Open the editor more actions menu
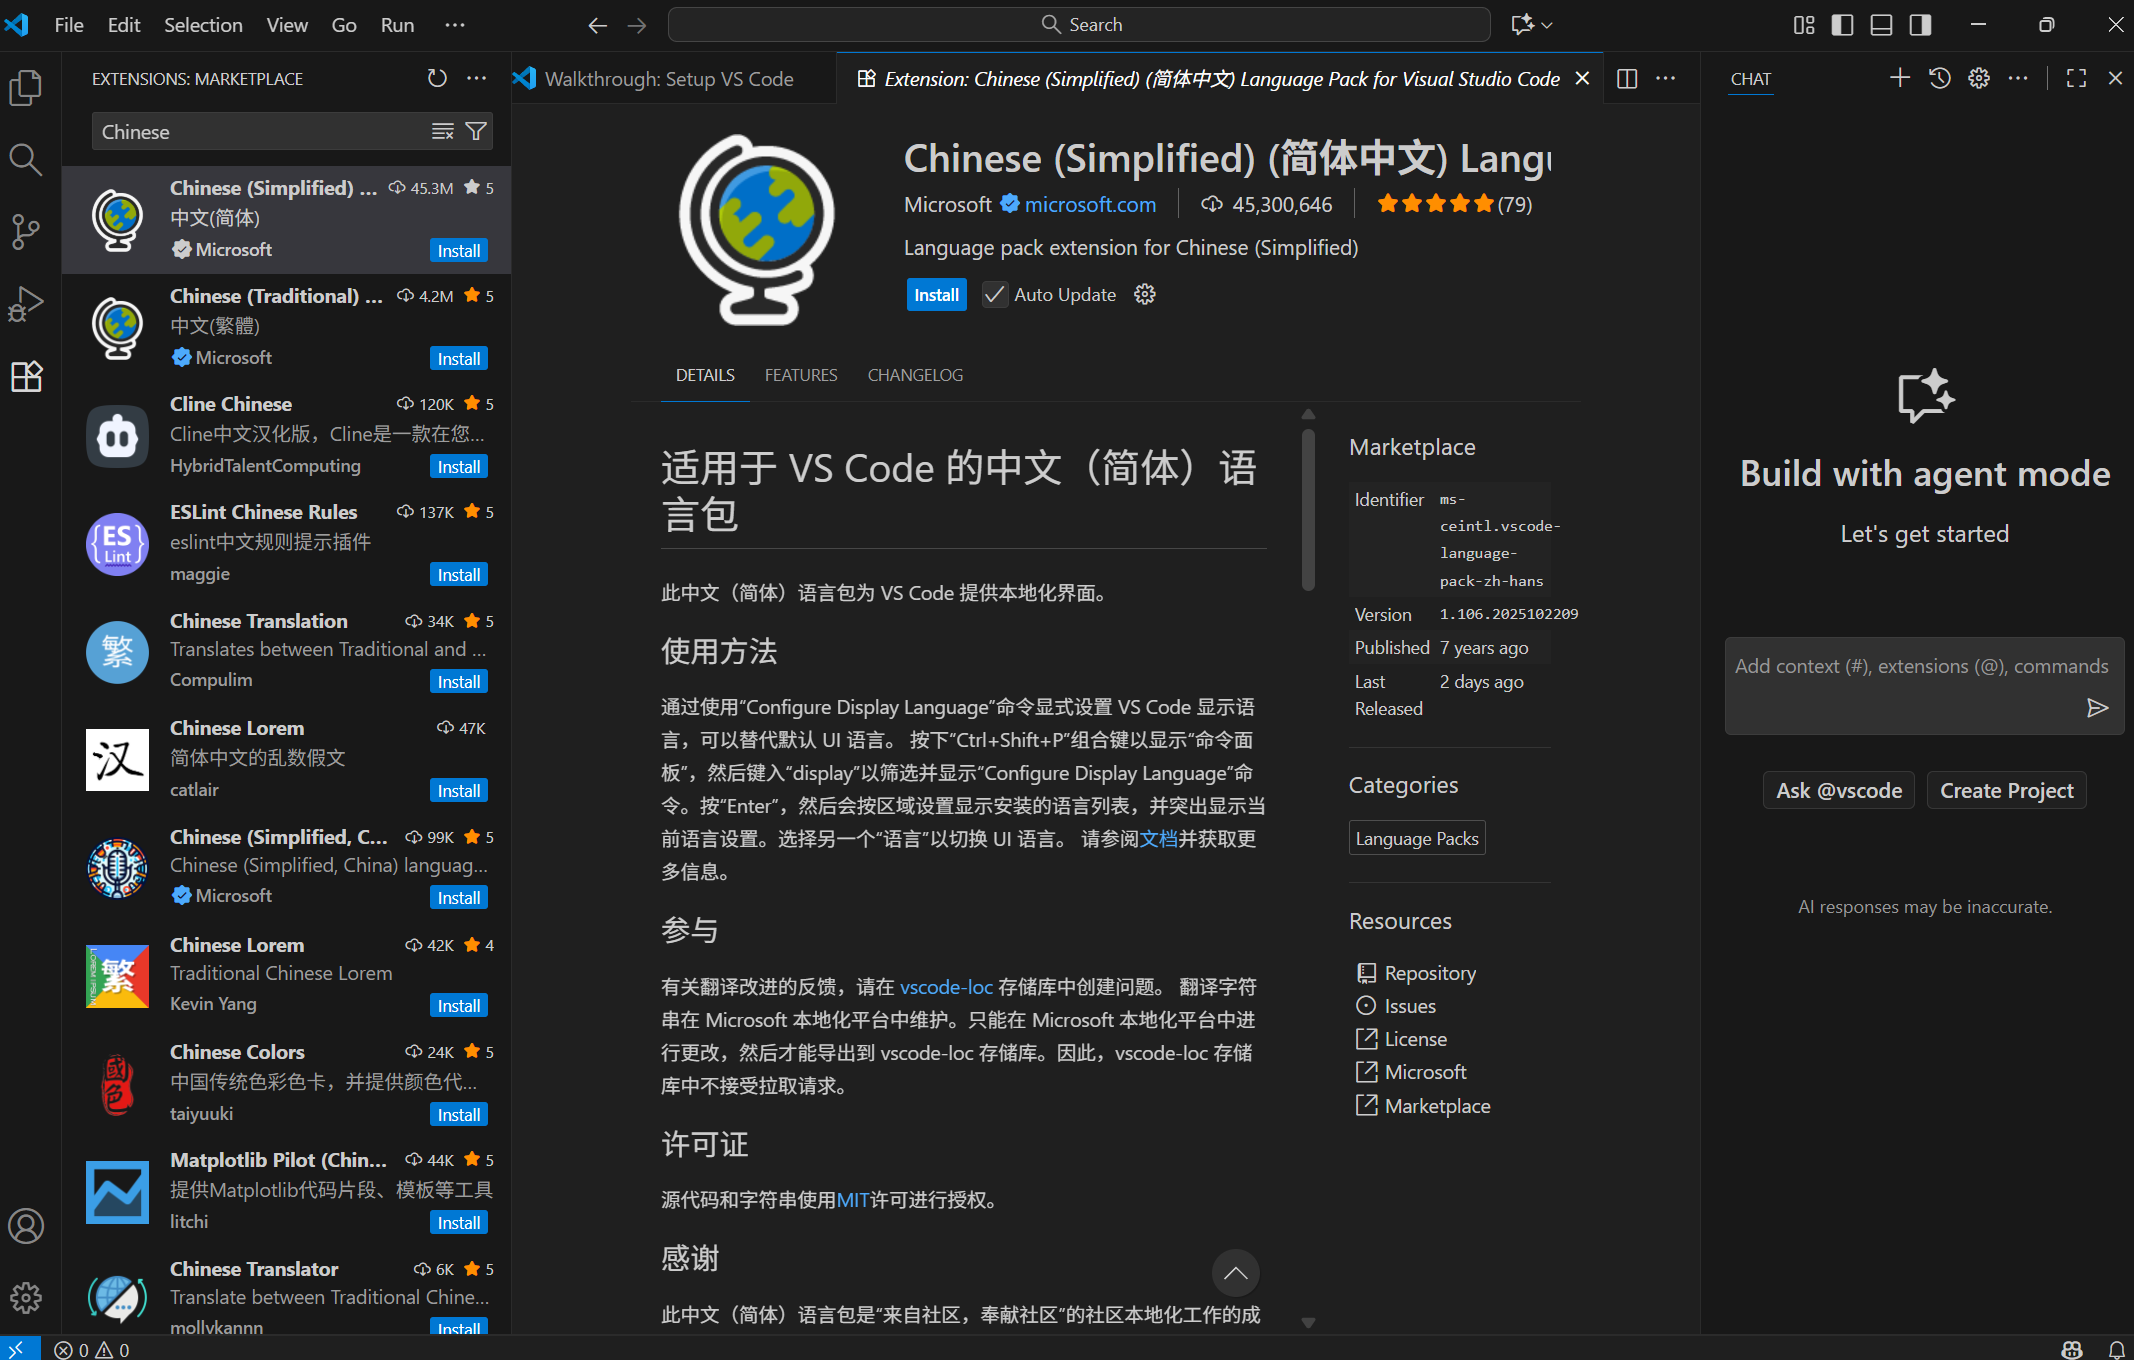Image resolution: width=2134 pixels, height=1360 pixels. coord(1665,78)
